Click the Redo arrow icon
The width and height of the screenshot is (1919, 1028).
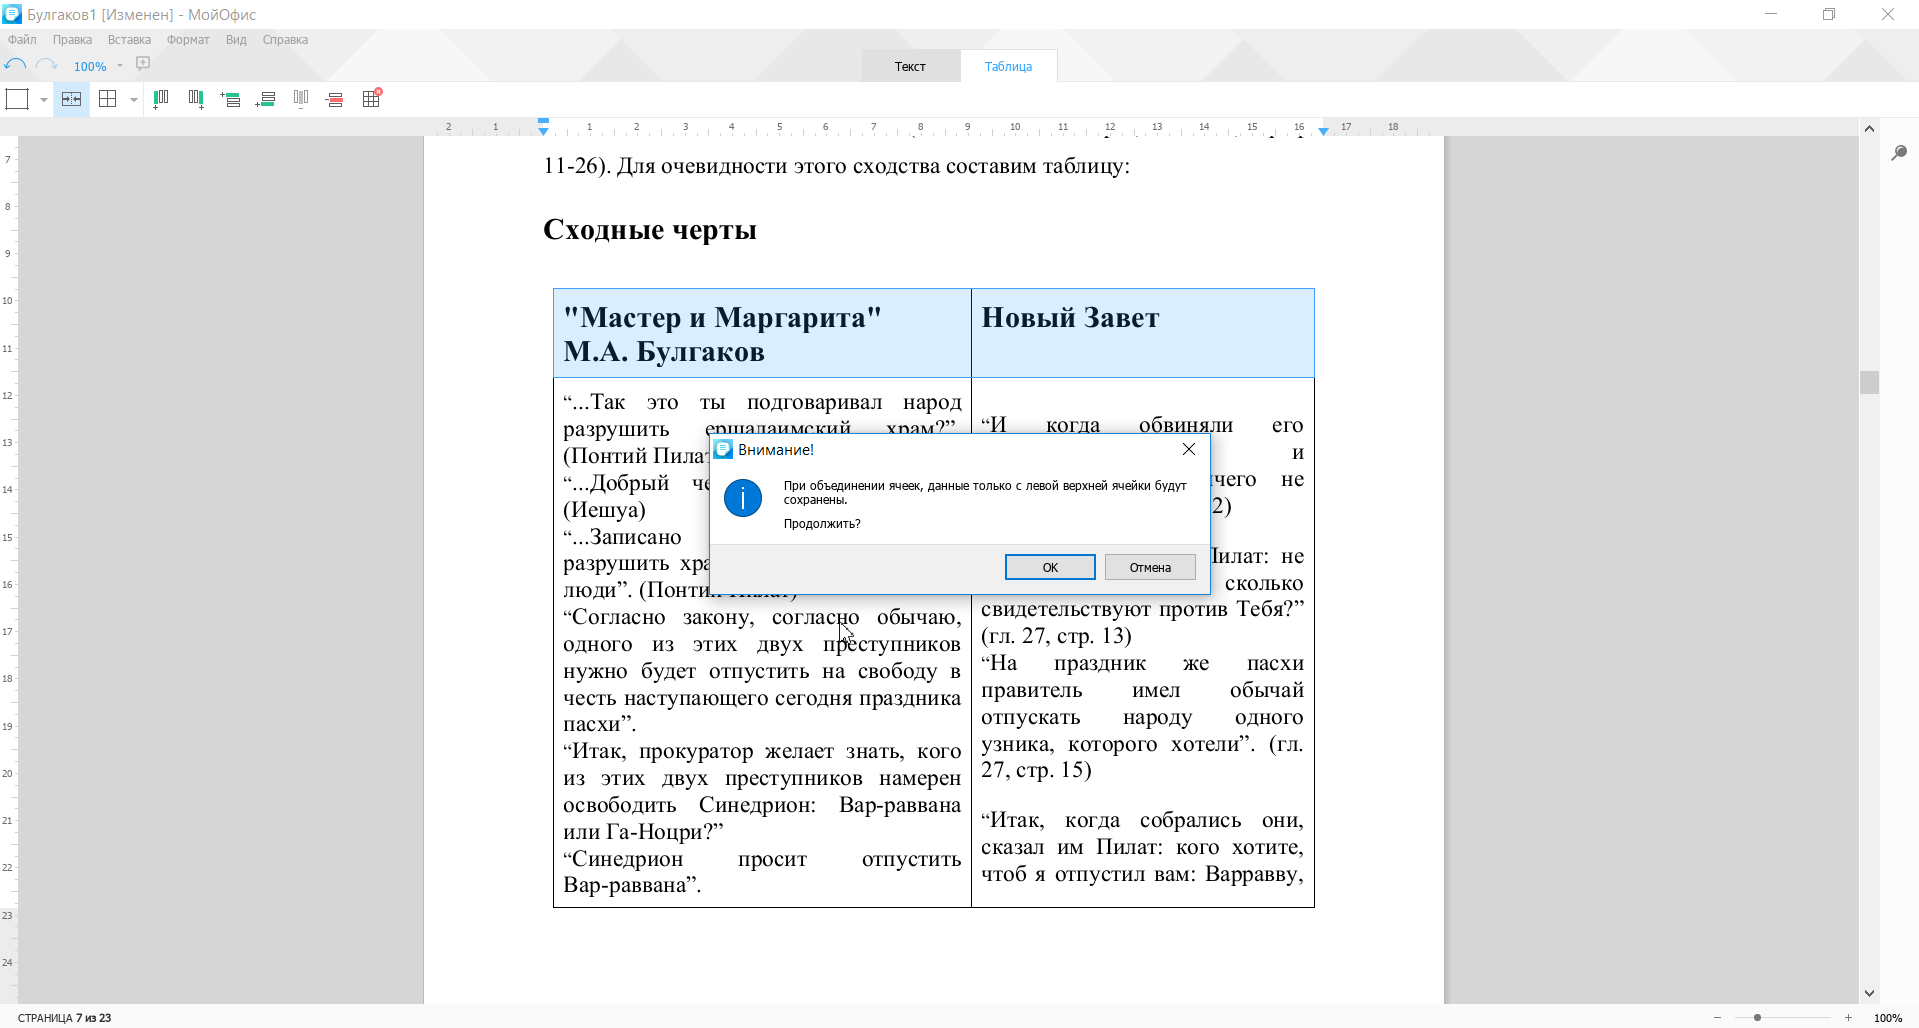point(47,65)
